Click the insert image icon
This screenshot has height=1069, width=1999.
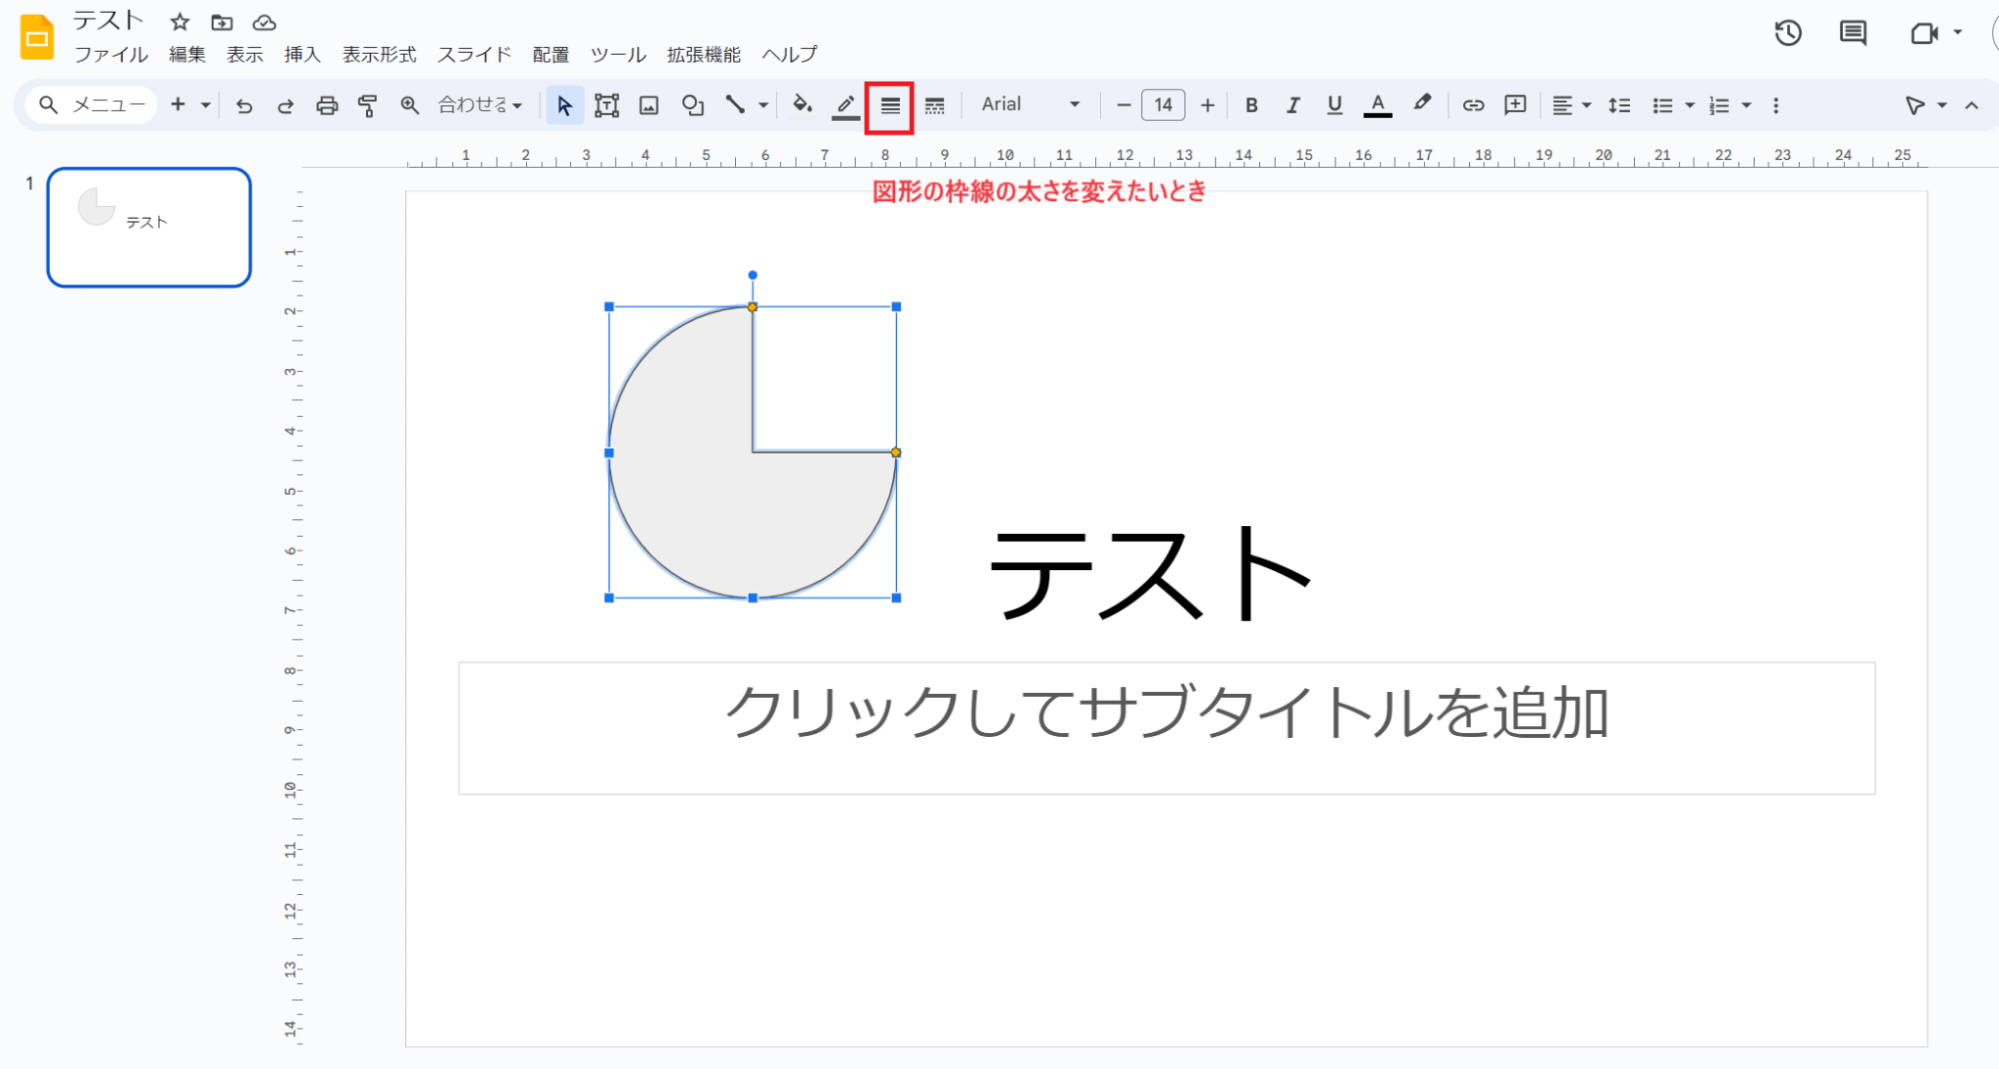[x=649, y=105]
